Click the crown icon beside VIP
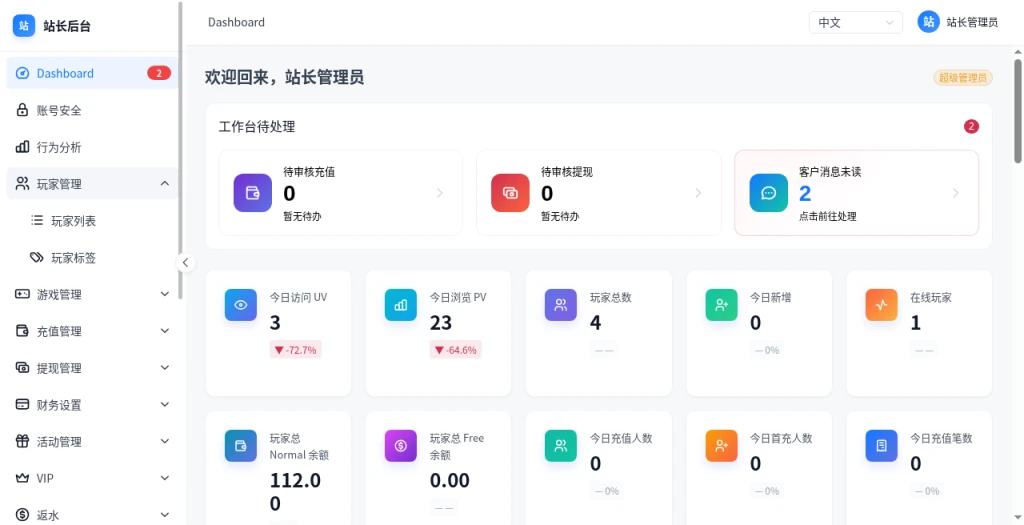1024x525 pixels. coord(22,478)
